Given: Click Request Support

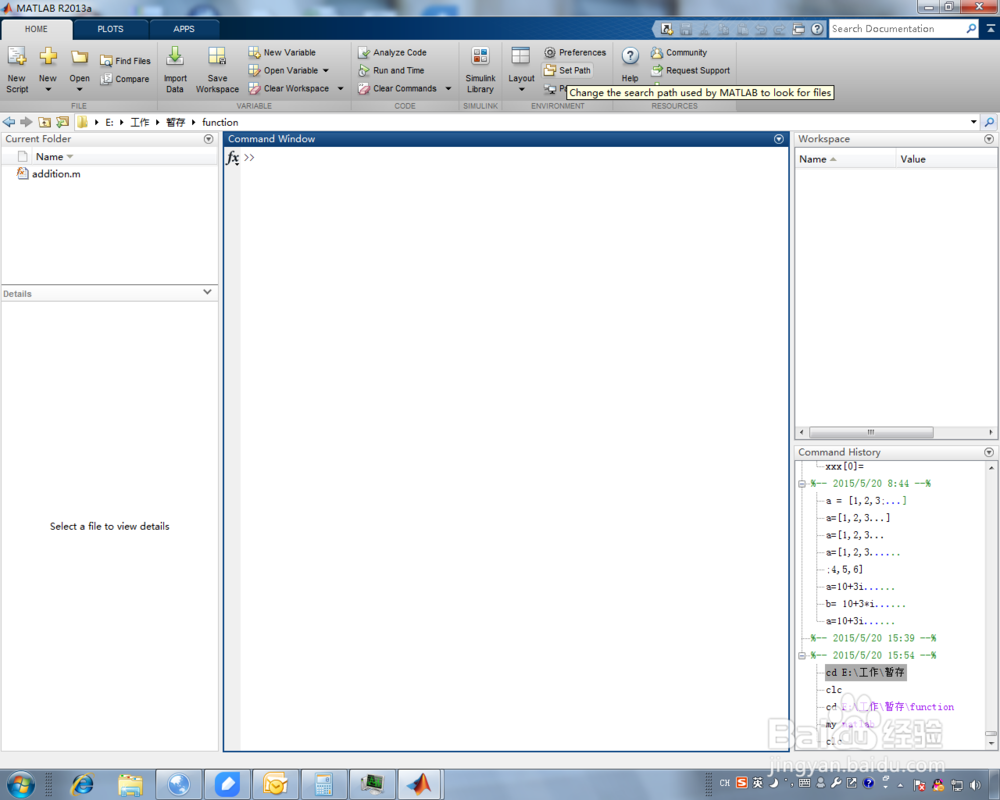Looking at the screenshot, I should point(690,70).
